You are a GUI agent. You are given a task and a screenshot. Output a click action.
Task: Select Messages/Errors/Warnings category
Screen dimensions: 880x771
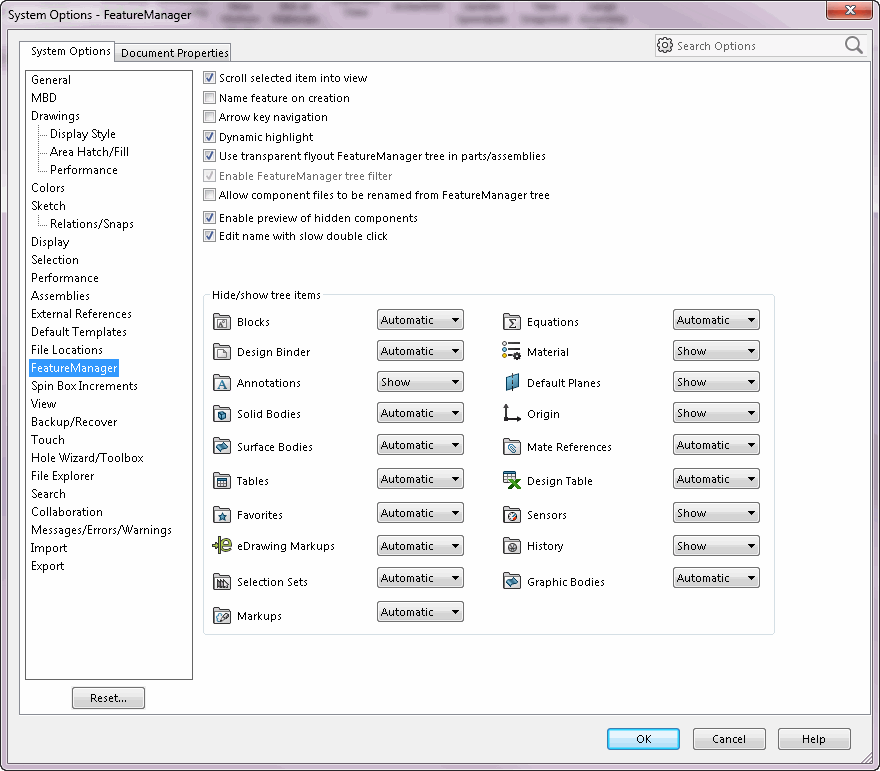tap(101, 530)
